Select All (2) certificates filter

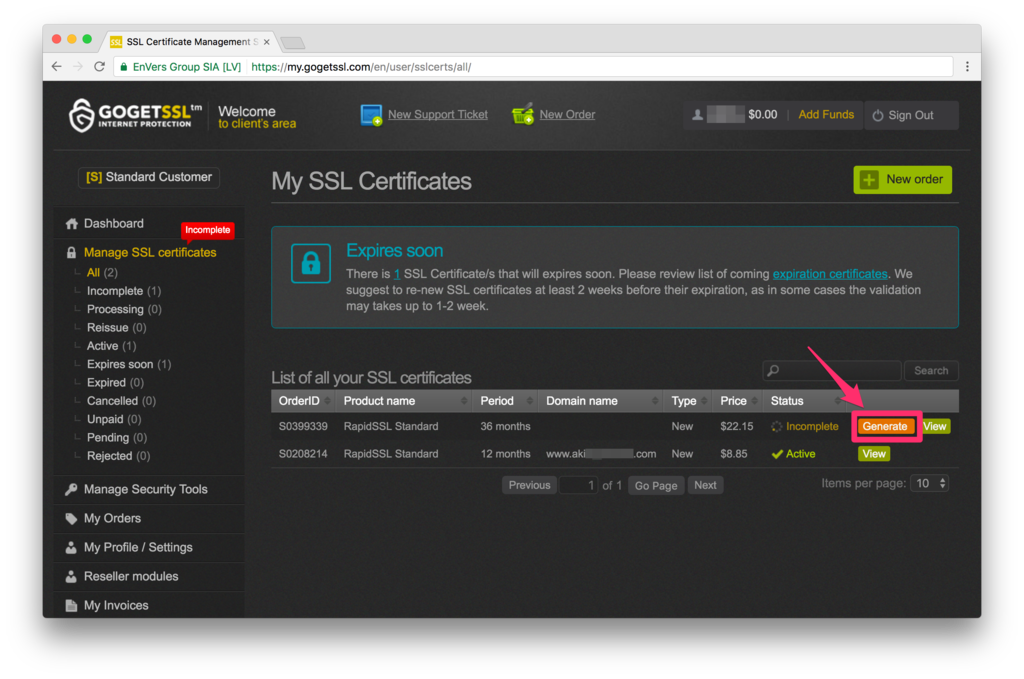pos(102,273)
